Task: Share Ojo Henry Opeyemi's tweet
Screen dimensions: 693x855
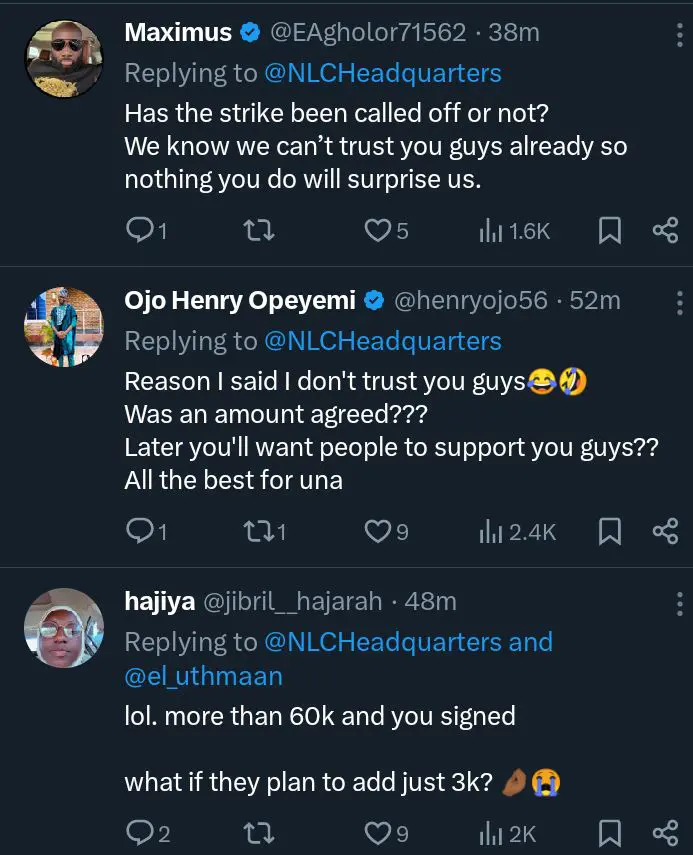Action: pos(665,532)
